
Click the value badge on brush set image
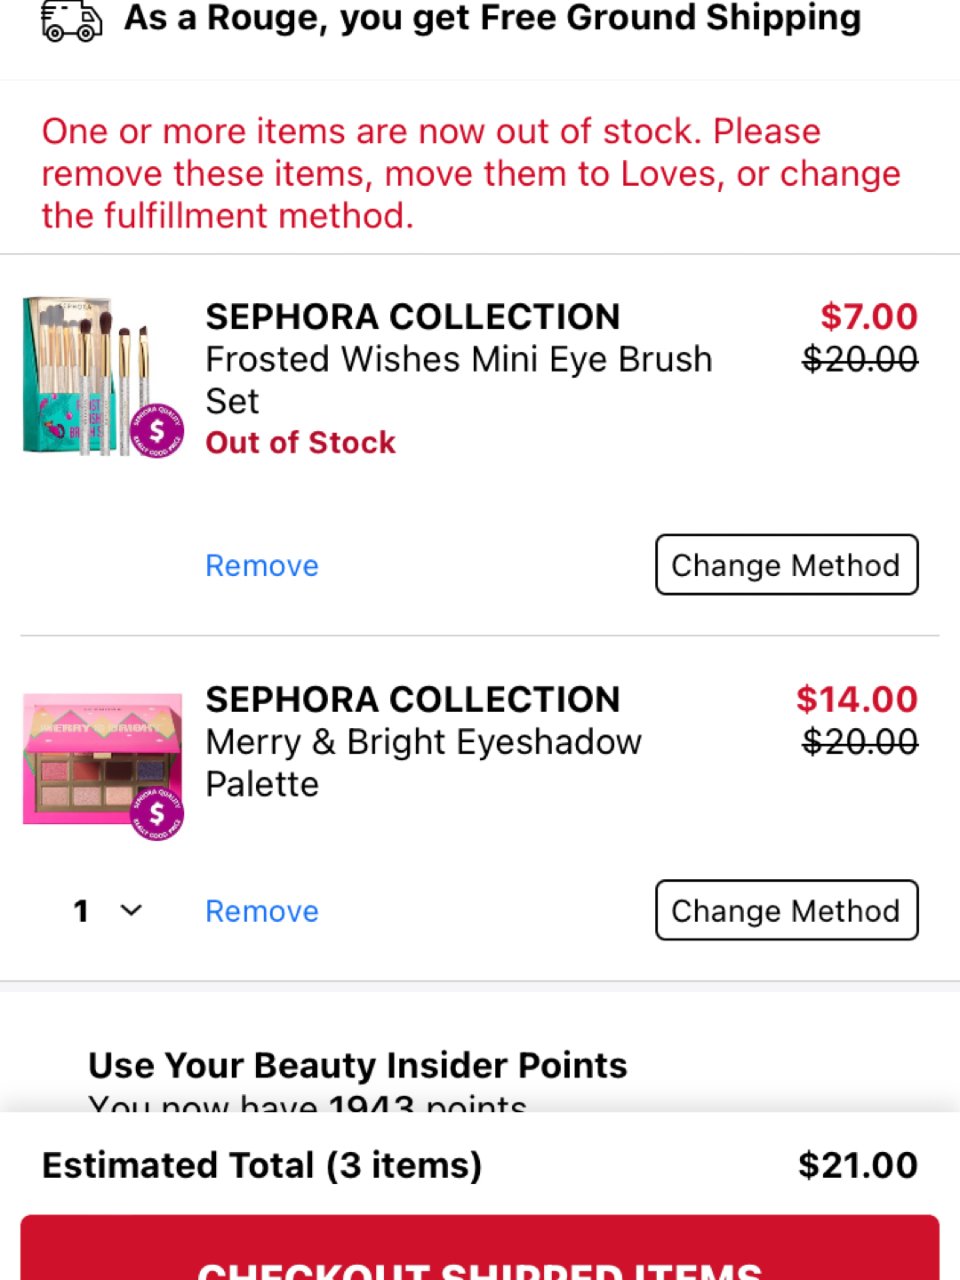pos(157,431)
